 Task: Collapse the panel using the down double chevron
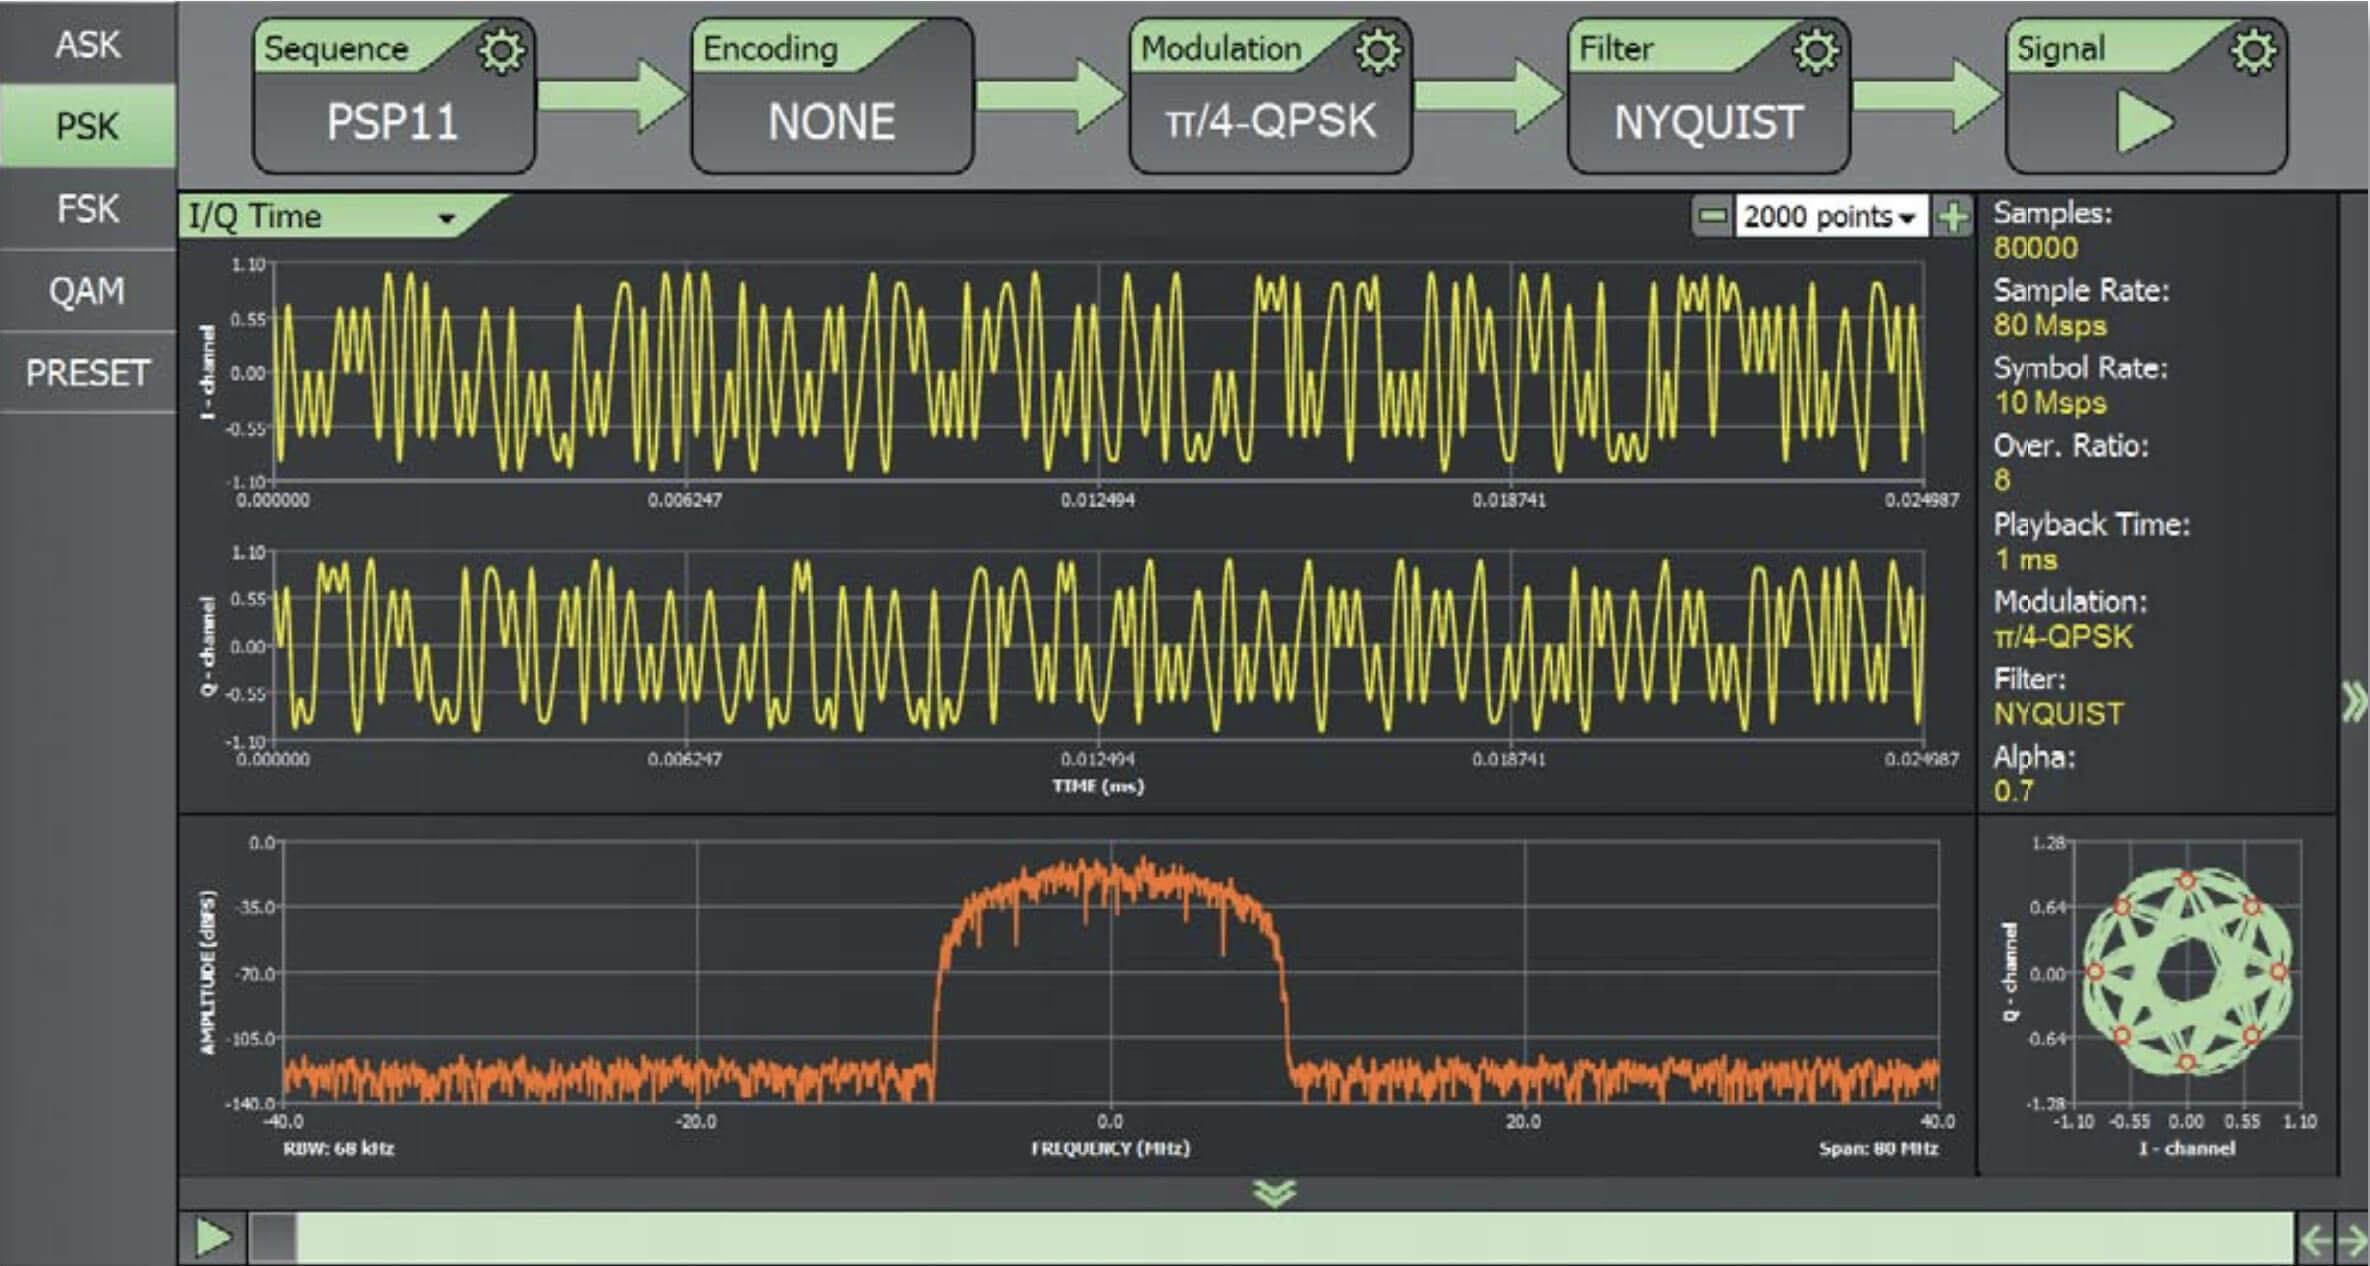(x=1274, y=1192)
